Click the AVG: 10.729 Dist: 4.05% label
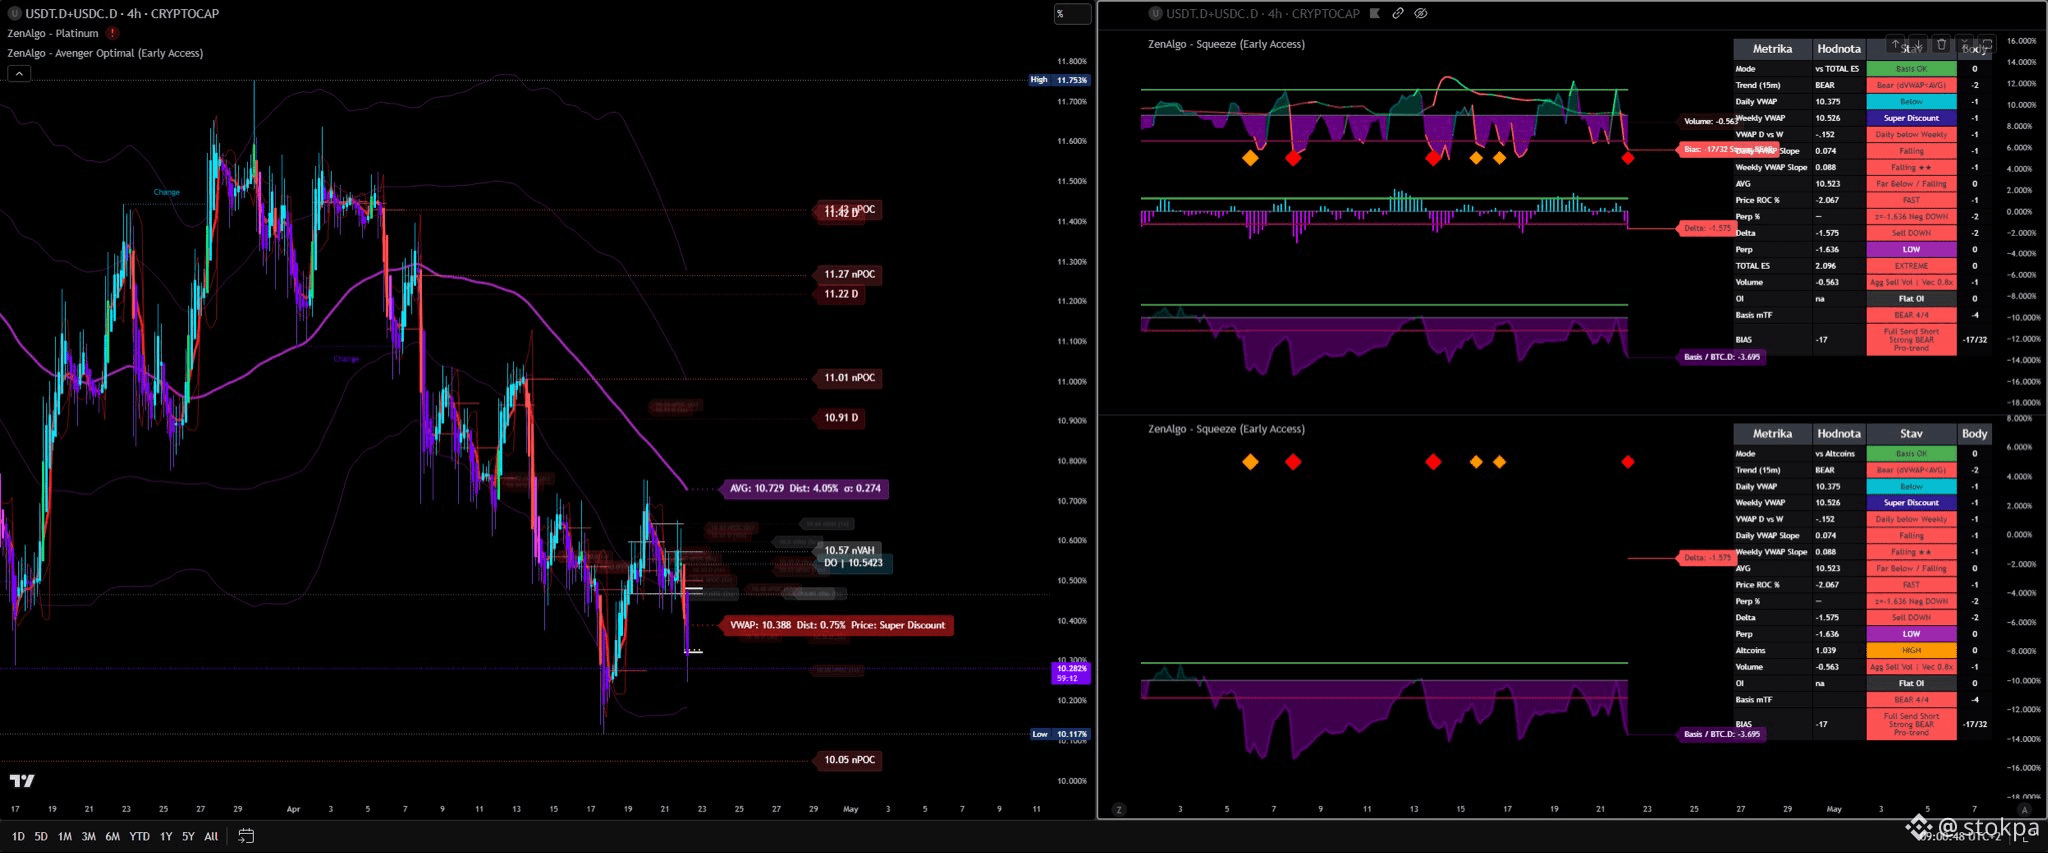2048x853 pixels. (x=805, y=488)
